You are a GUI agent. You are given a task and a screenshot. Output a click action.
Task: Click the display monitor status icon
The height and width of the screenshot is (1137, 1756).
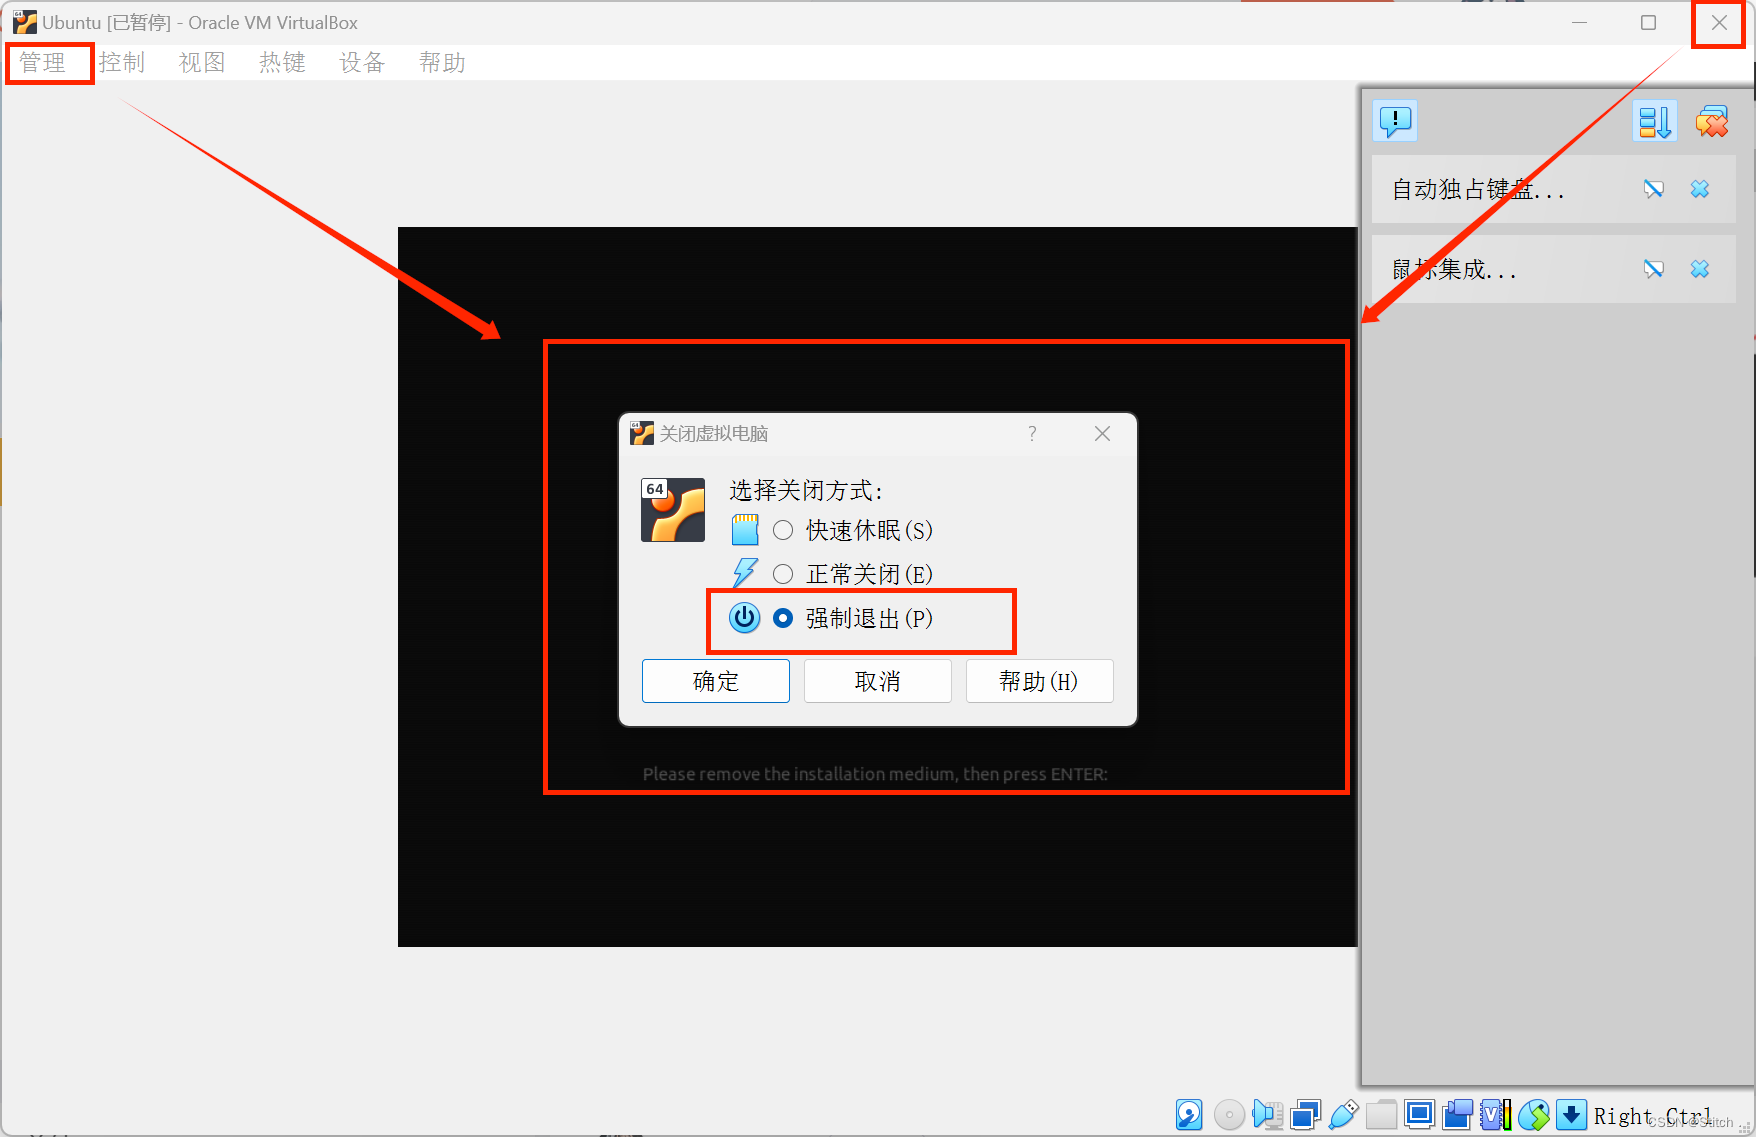pyautogui.click(x=1419, y=1114)
